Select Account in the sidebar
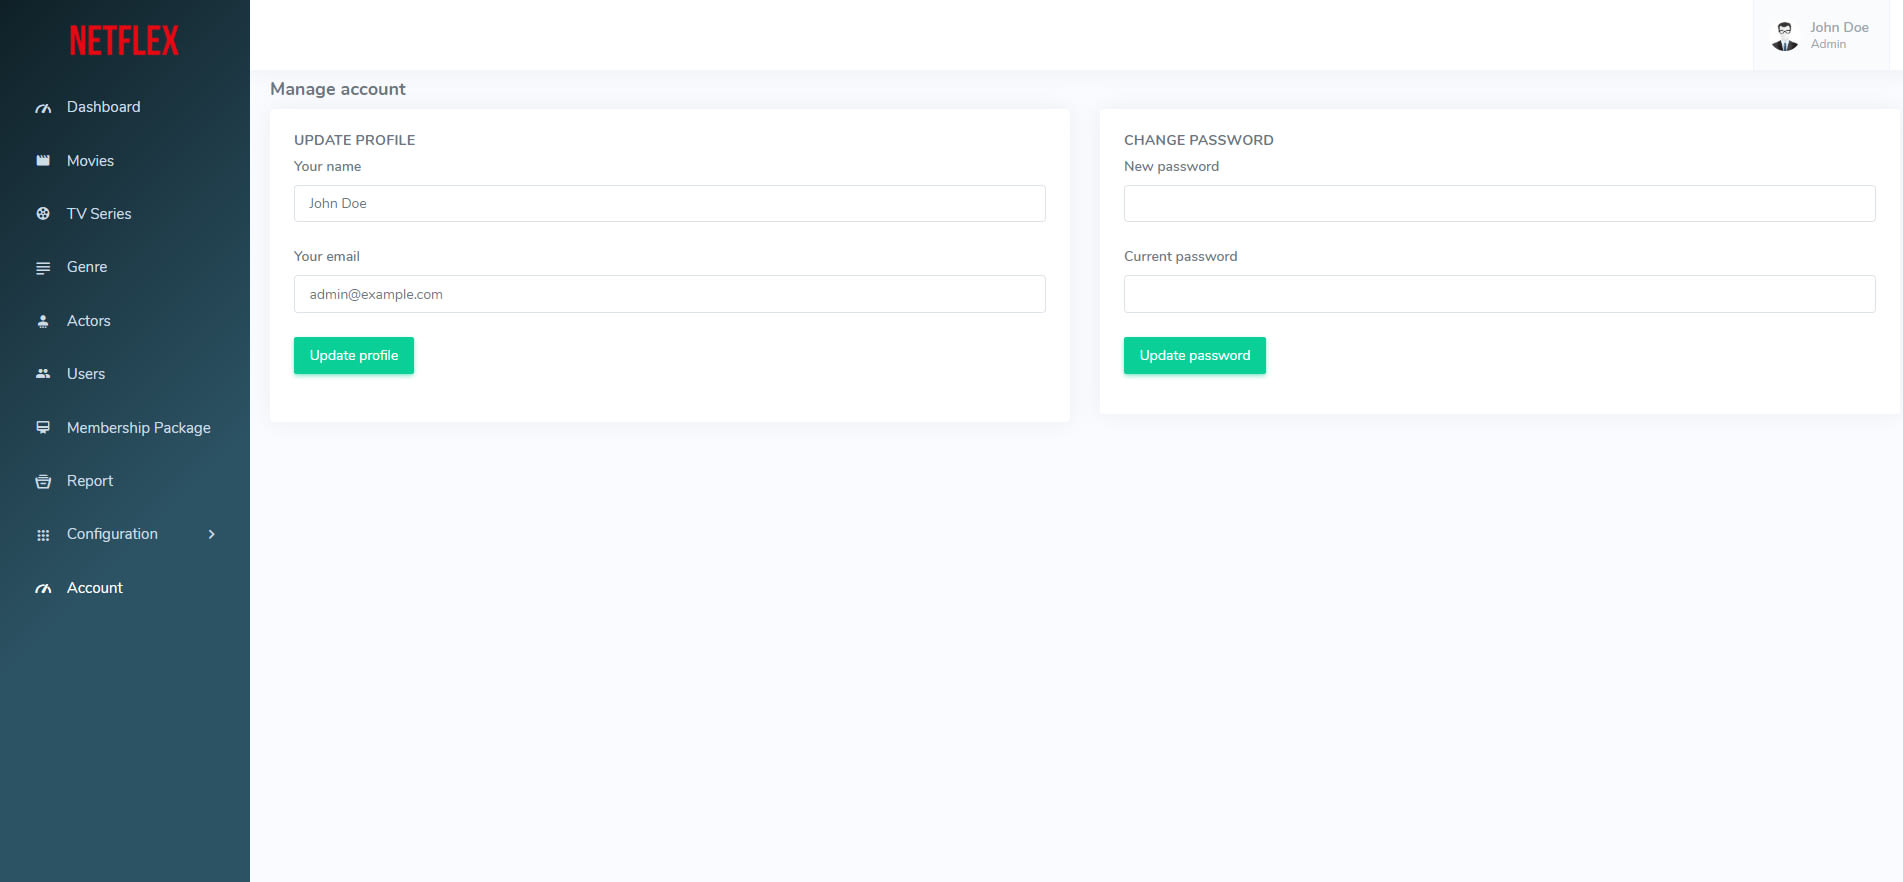Viewport: 1903px width, 882px height. click(x=125, y=588)
